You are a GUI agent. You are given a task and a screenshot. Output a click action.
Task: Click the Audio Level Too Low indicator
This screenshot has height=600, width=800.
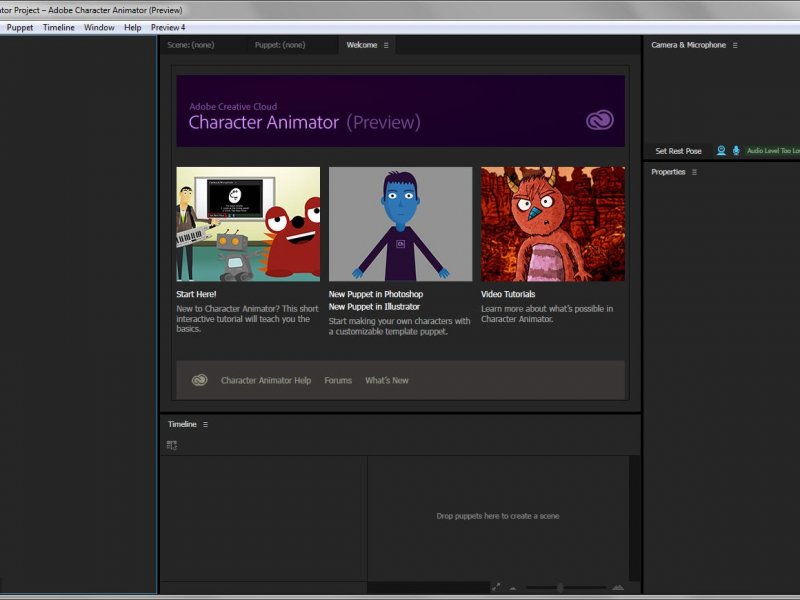[772, 151]
